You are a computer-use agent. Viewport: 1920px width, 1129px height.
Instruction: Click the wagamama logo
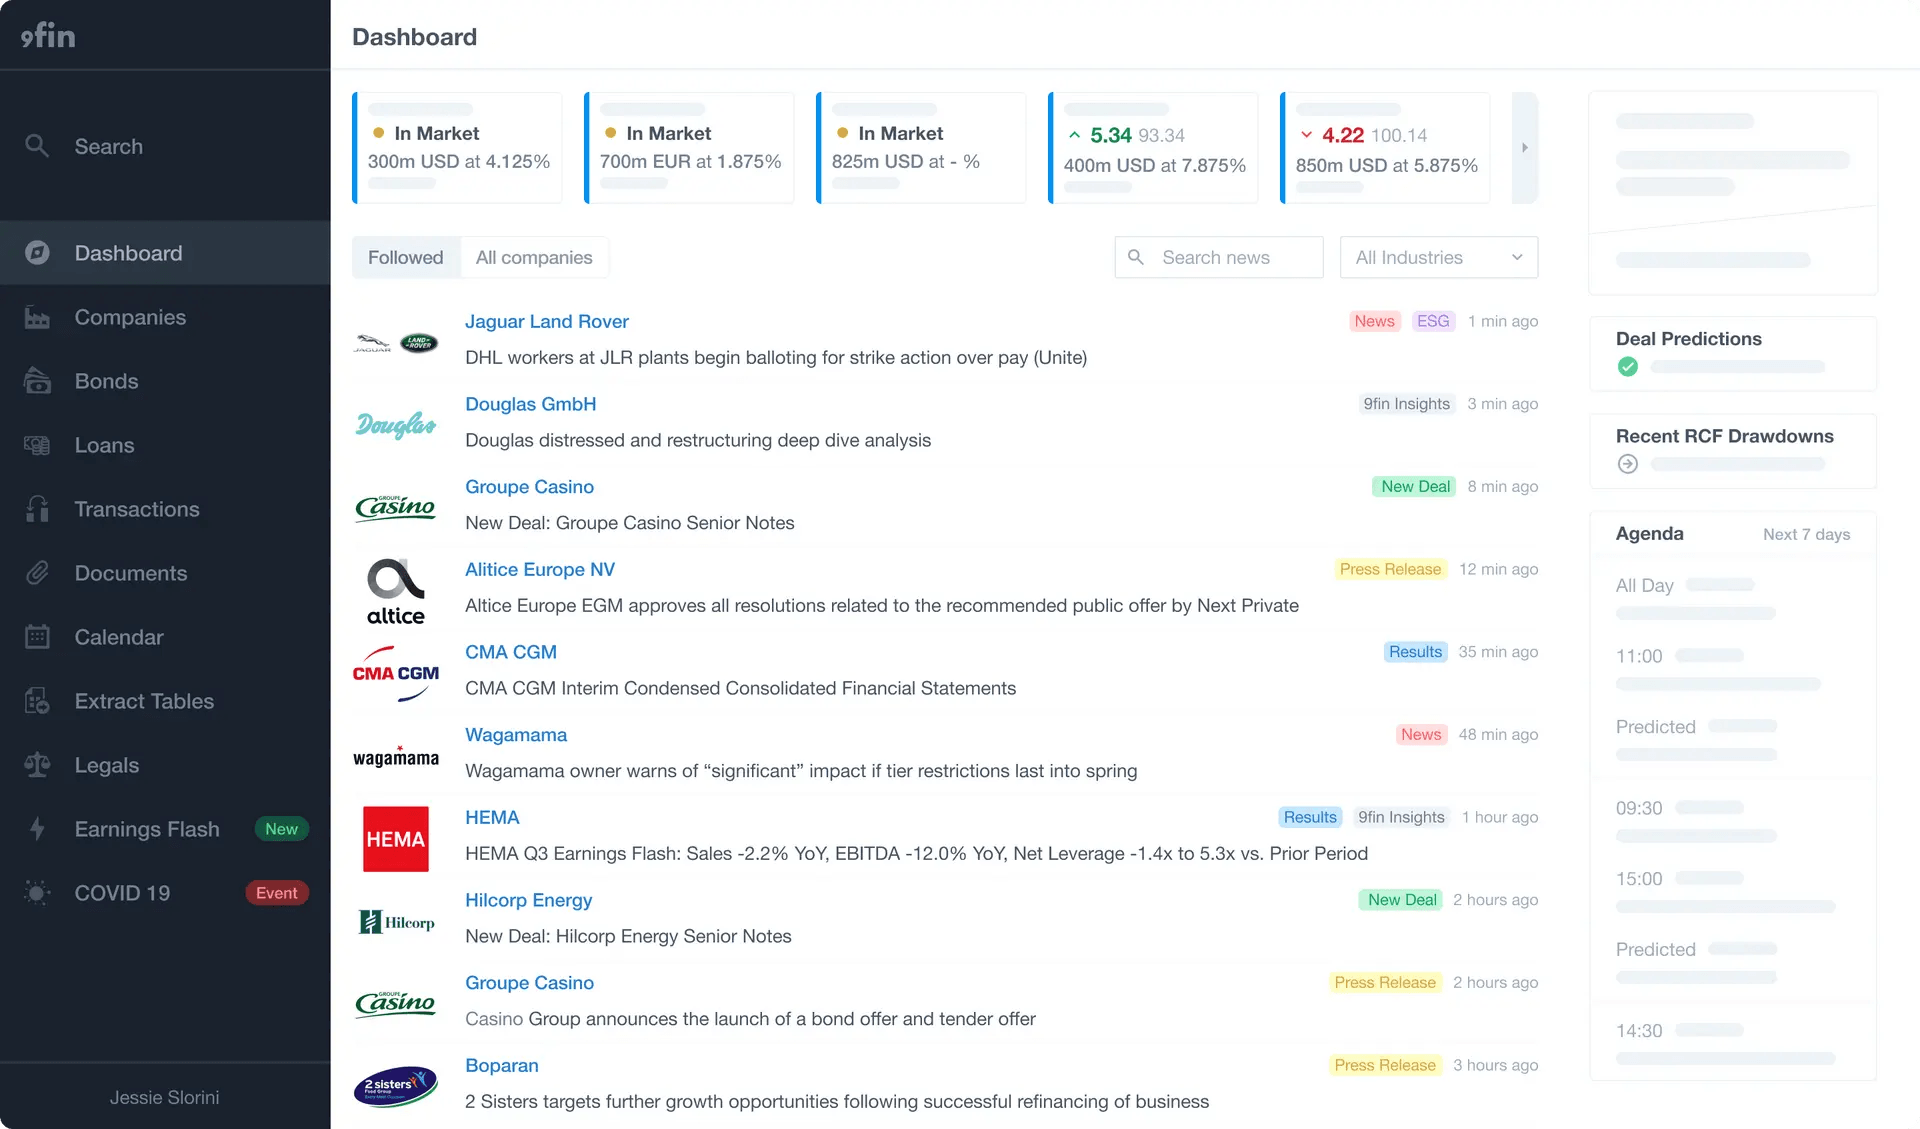click(x=396, y=757)
